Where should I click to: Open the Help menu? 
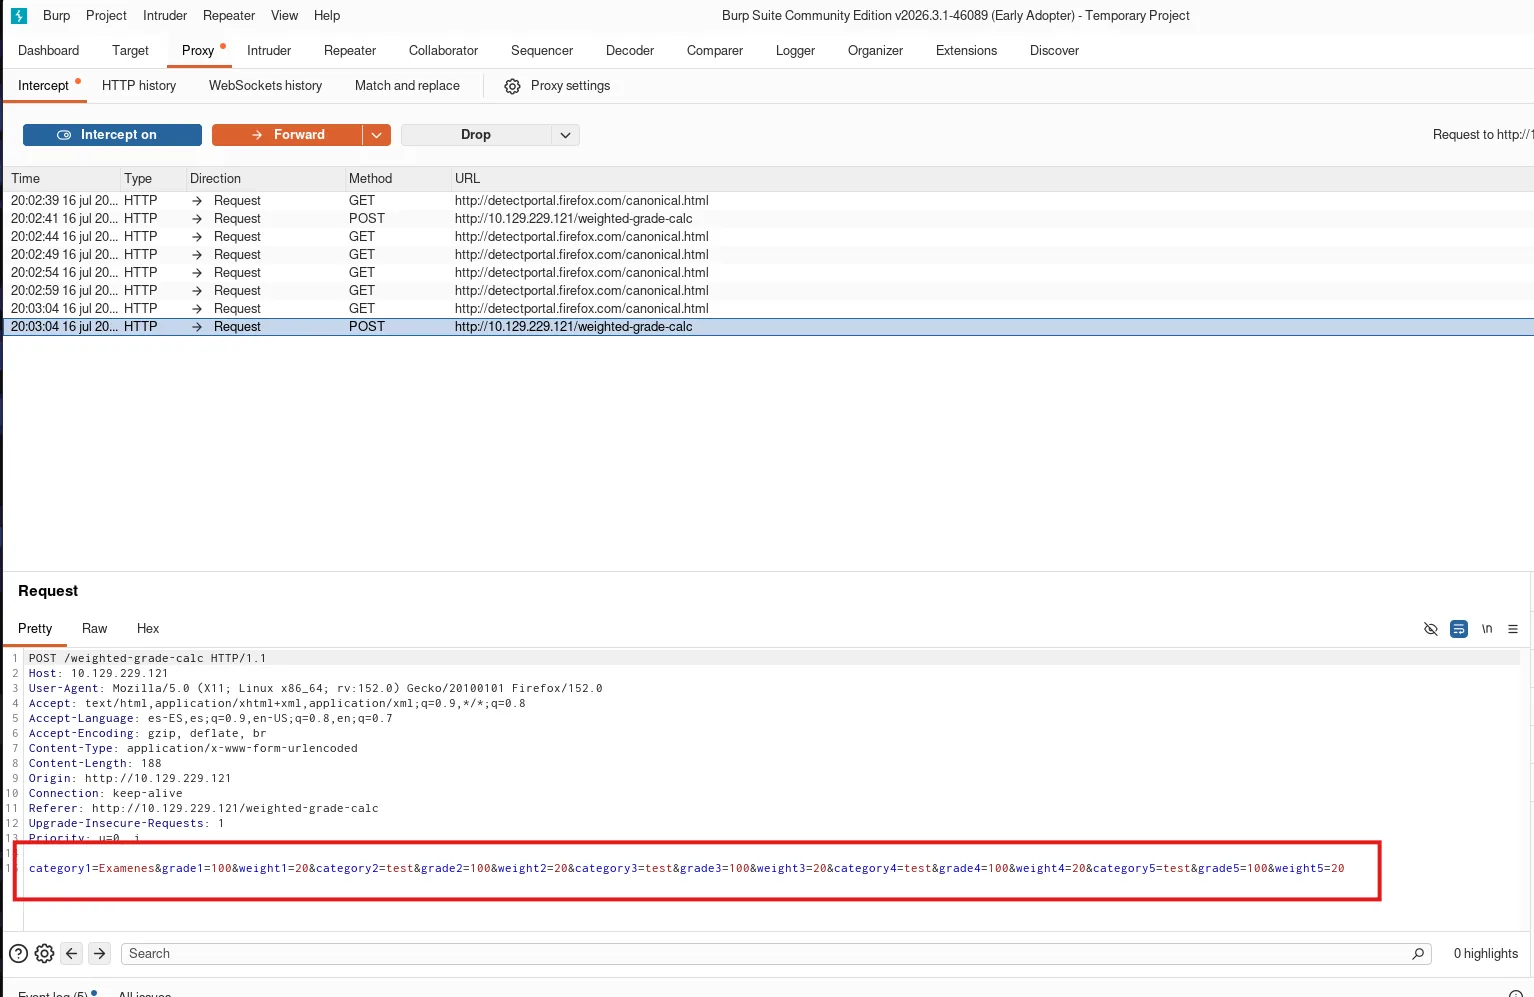(327, 16)
